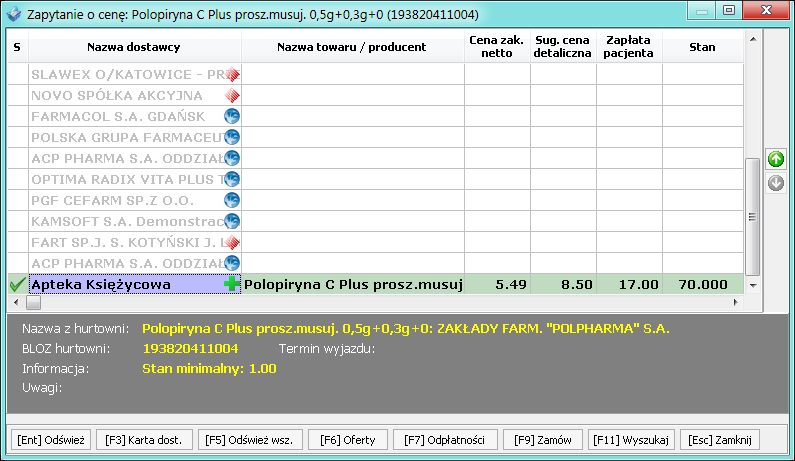Screen dimensions: 795x461
Task: Select the OPTIMA RADIX VITA PLUS row
Action: pos(376,179)
